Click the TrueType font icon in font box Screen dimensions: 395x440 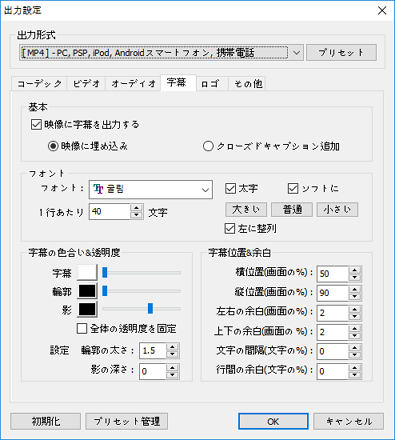[98, 189]
